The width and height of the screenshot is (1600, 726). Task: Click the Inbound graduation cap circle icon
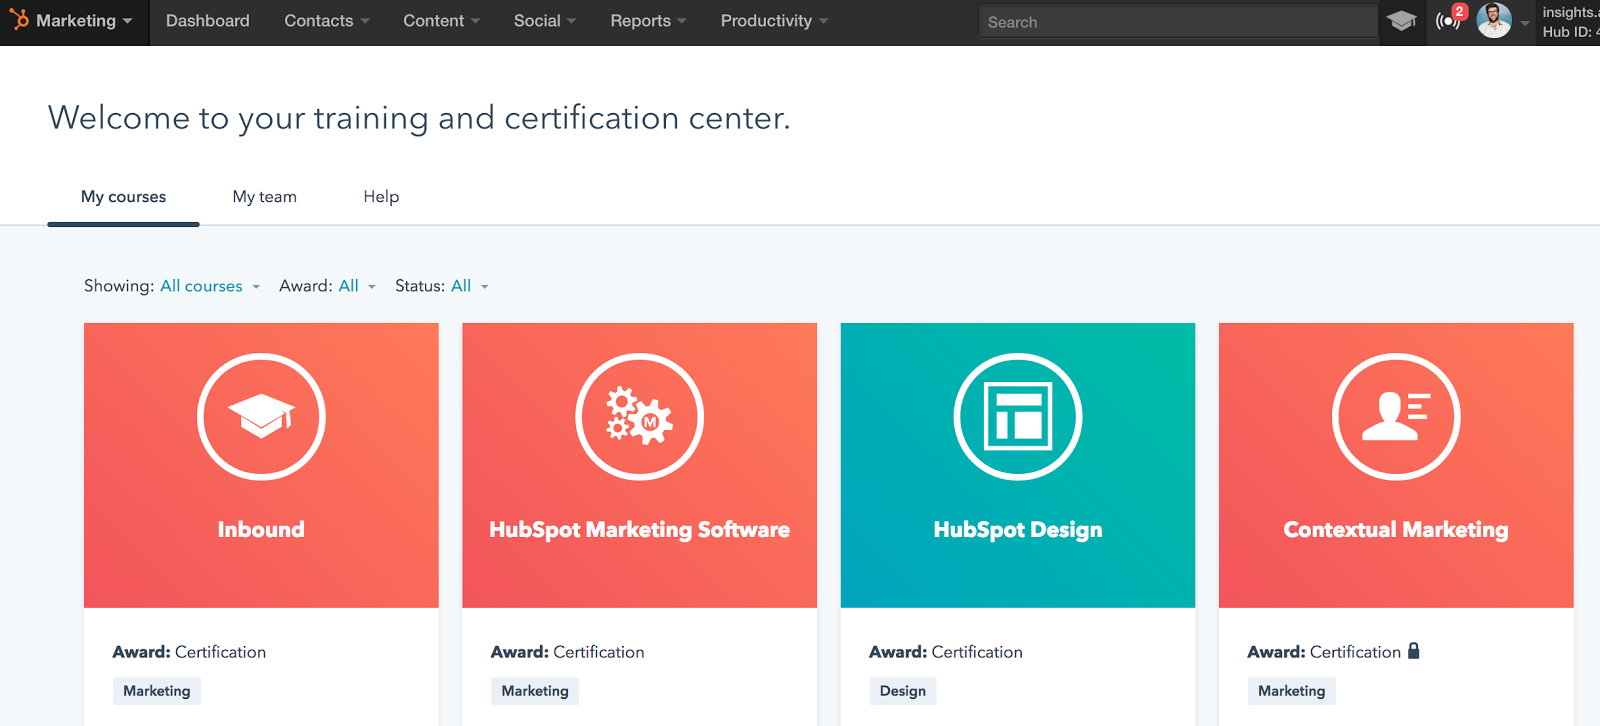pos(261,417)
